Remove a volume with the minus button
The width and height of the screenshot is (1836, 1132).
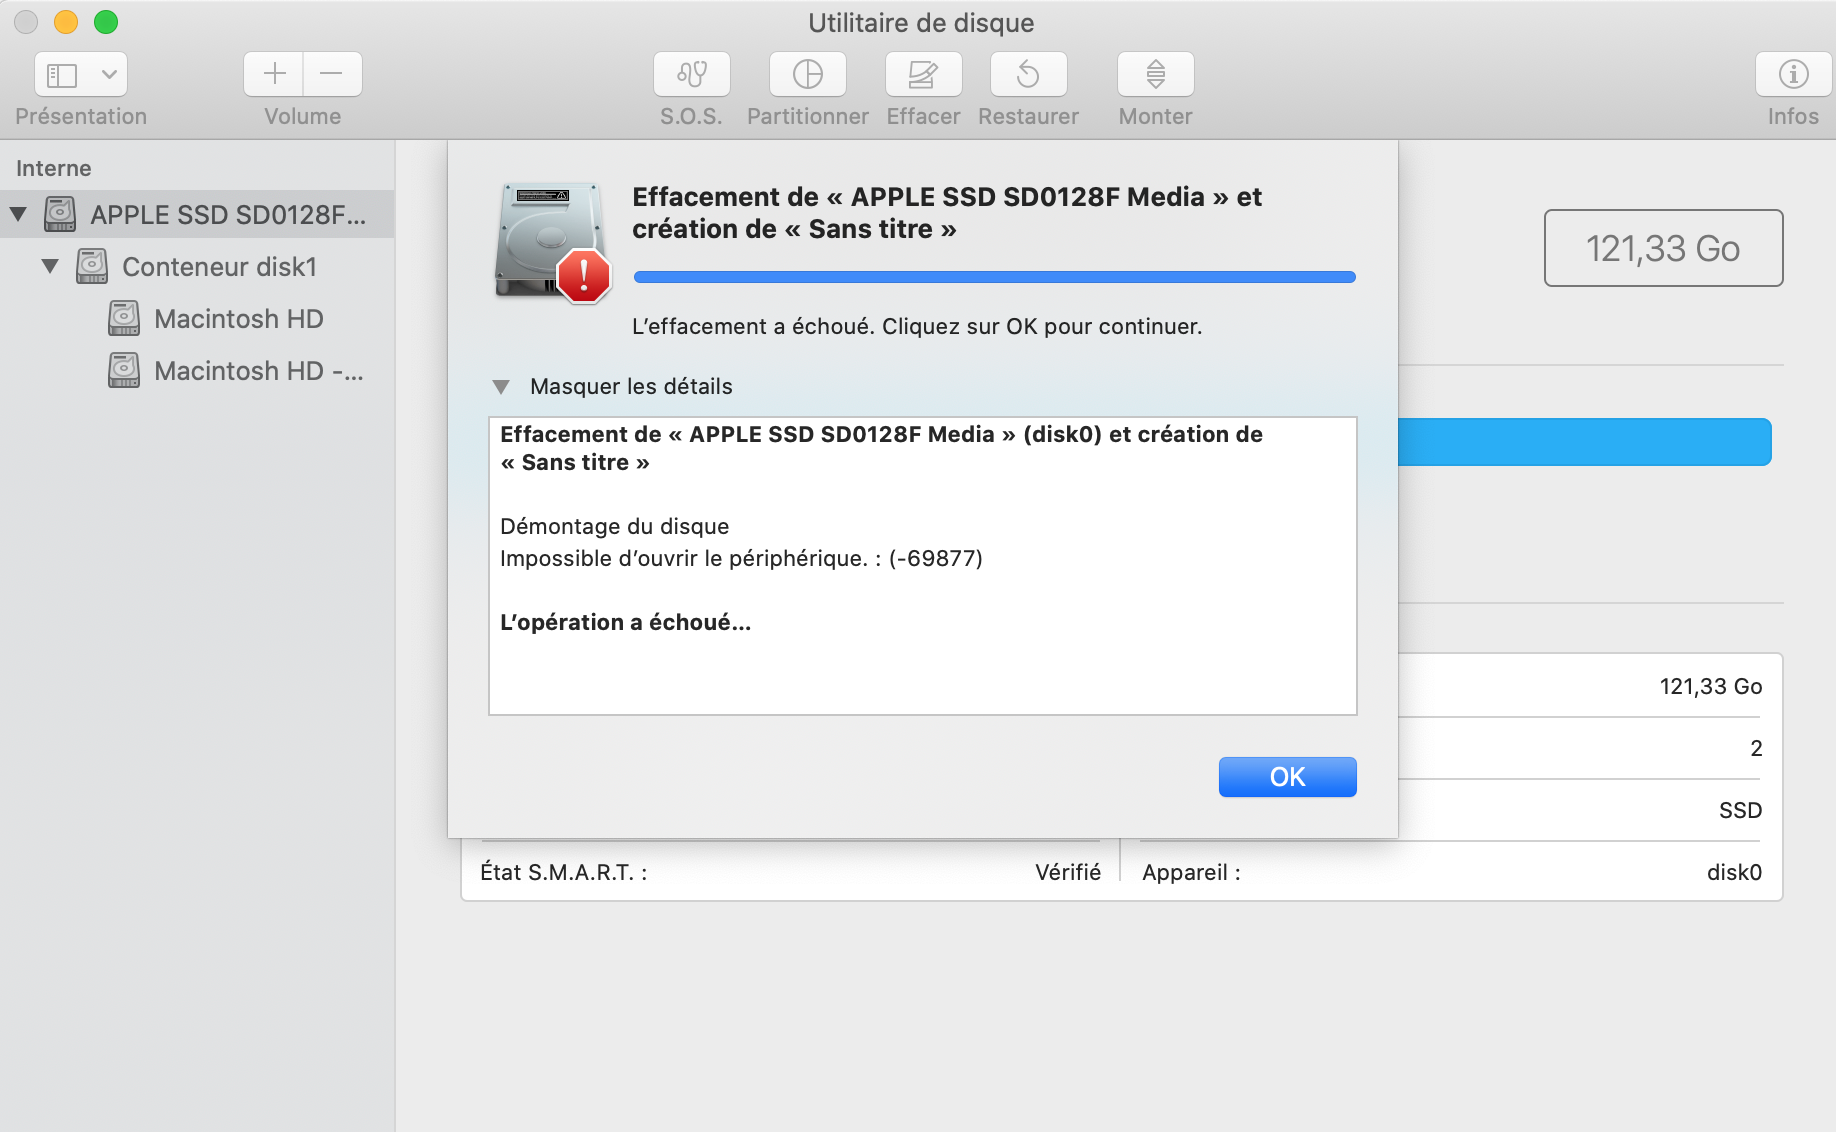coord(332,74)
